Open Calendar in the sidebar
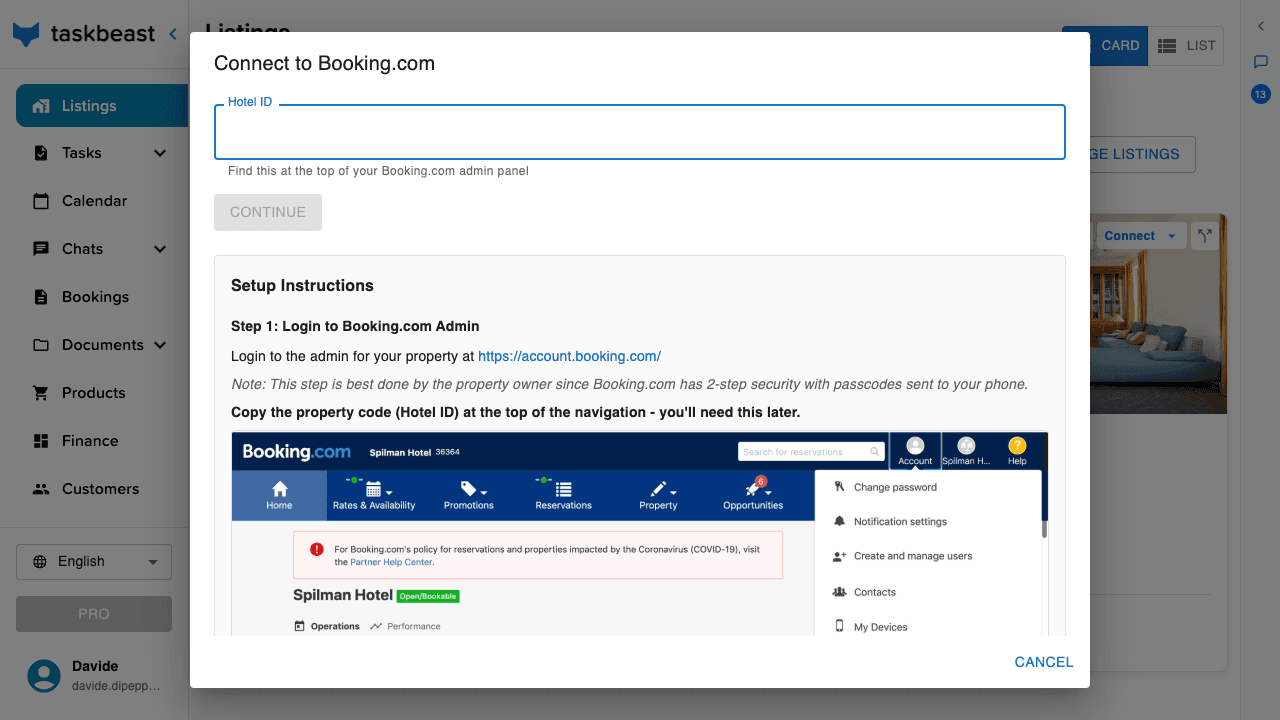Image resolution: width=1280 pixels, height=720 pixels. tap(94, 201)
